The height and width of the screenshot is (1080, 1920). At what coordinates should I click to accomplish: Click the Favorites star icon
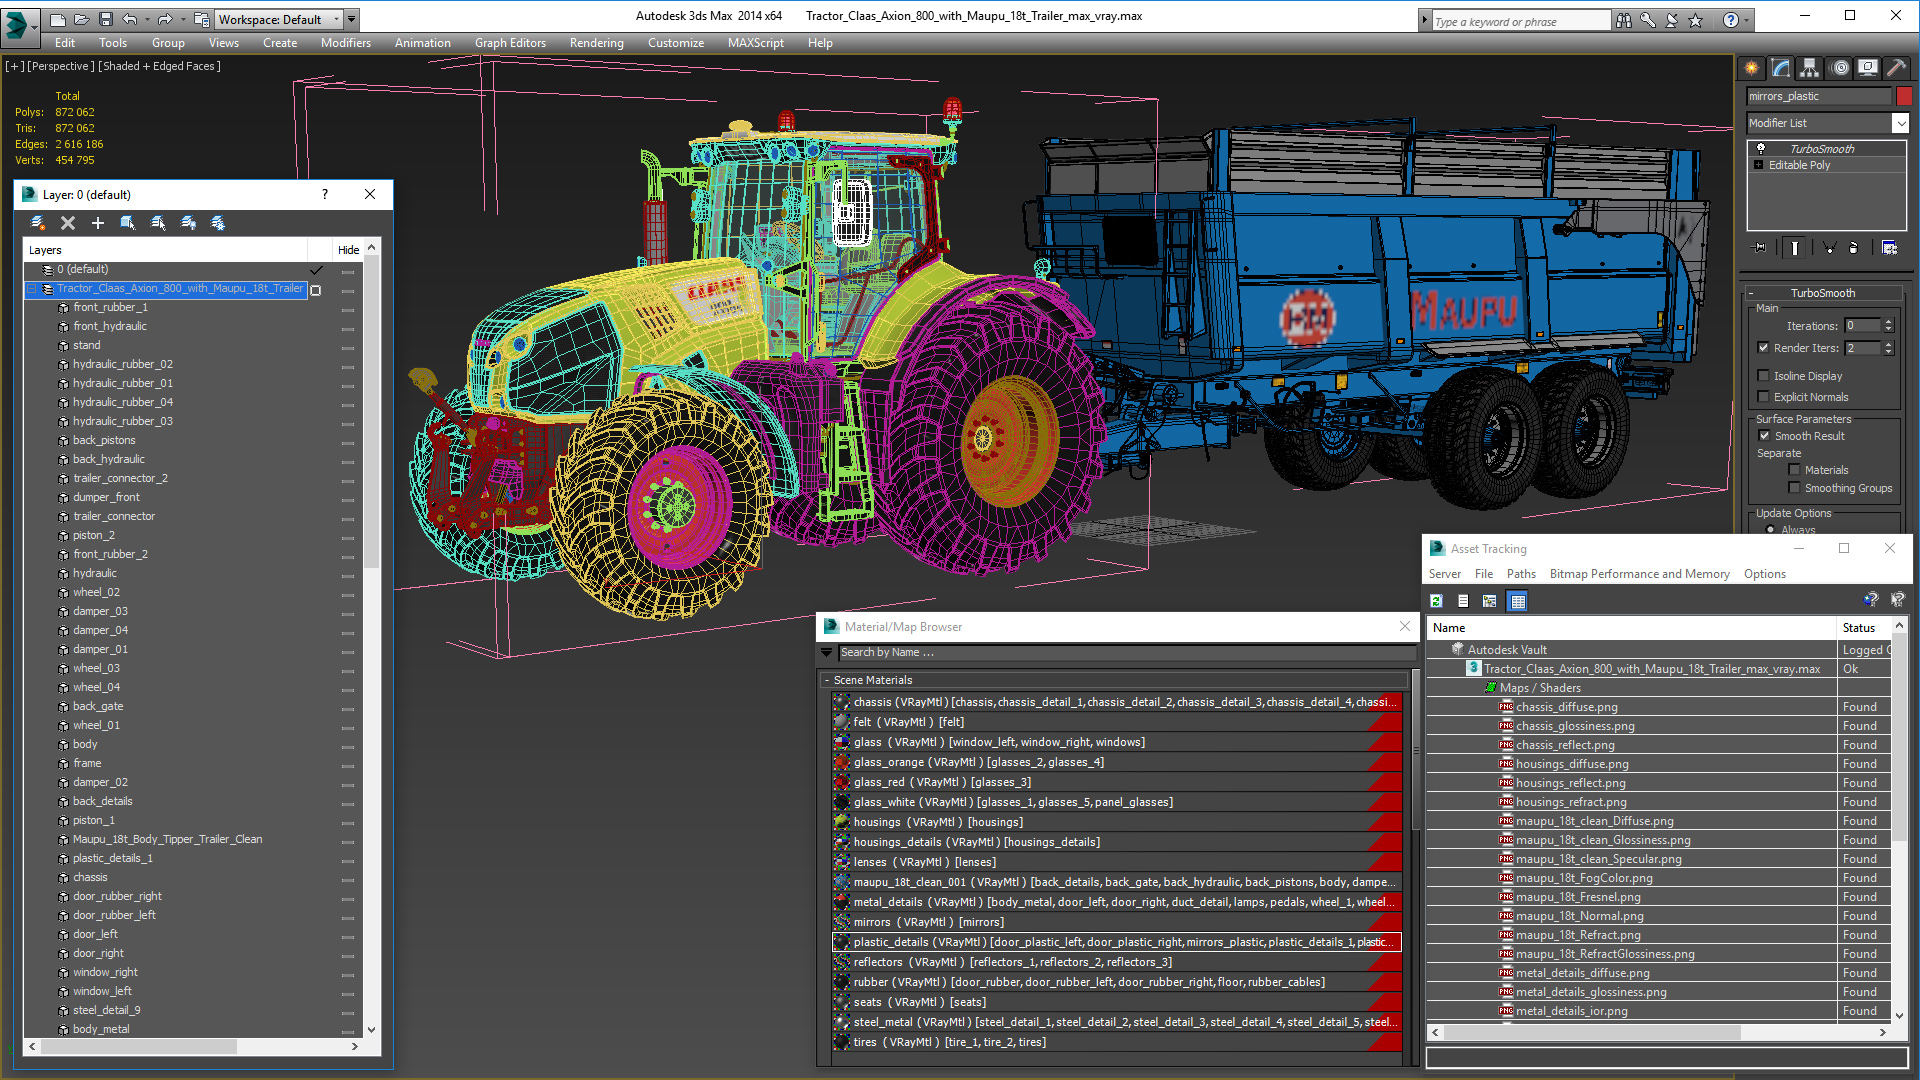tap(1695, 20)
